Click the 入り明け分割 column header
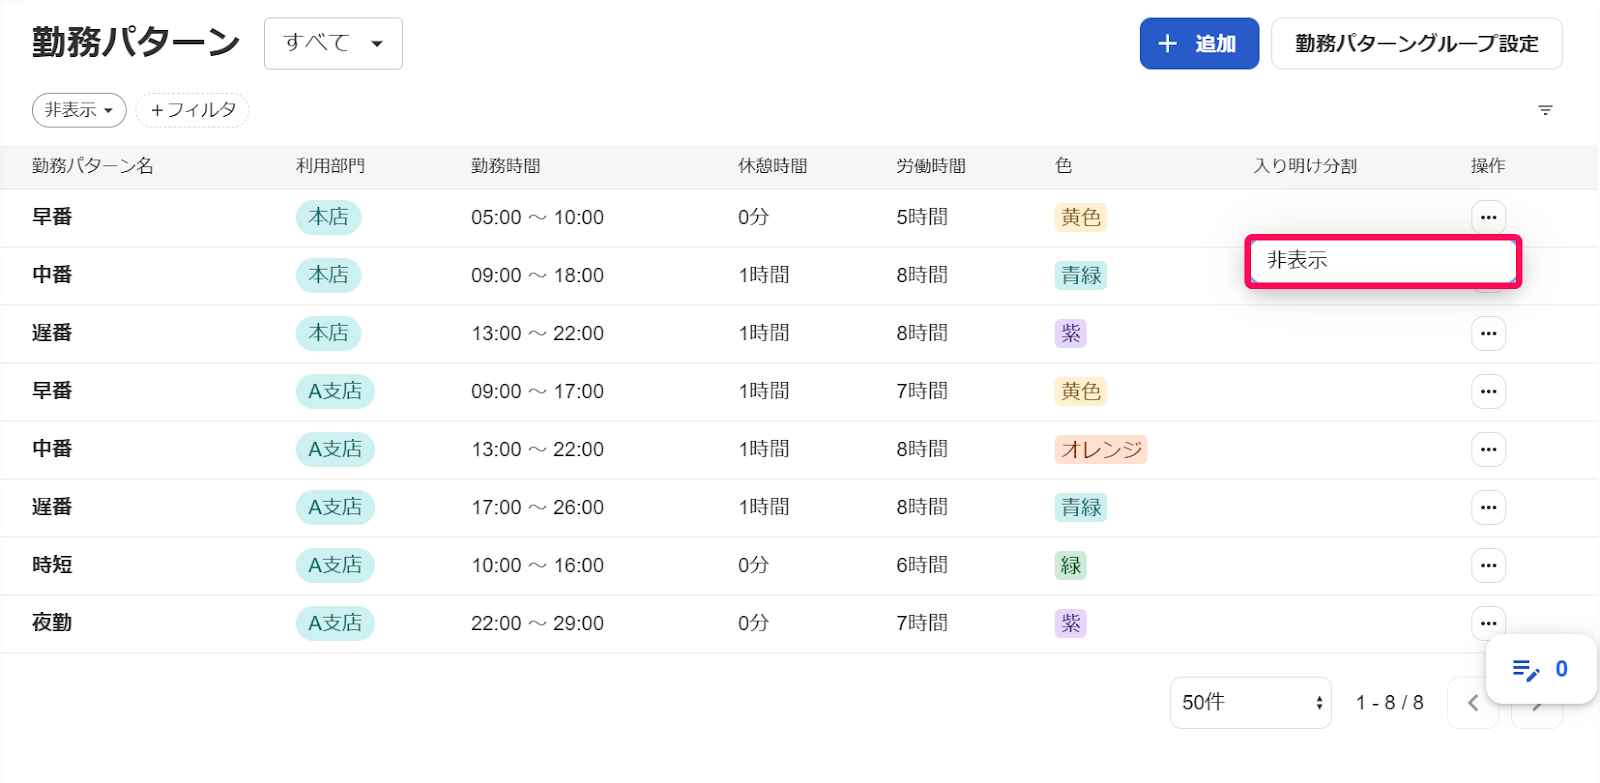Screen dimensions: 1600x783 coord(1305,166)
